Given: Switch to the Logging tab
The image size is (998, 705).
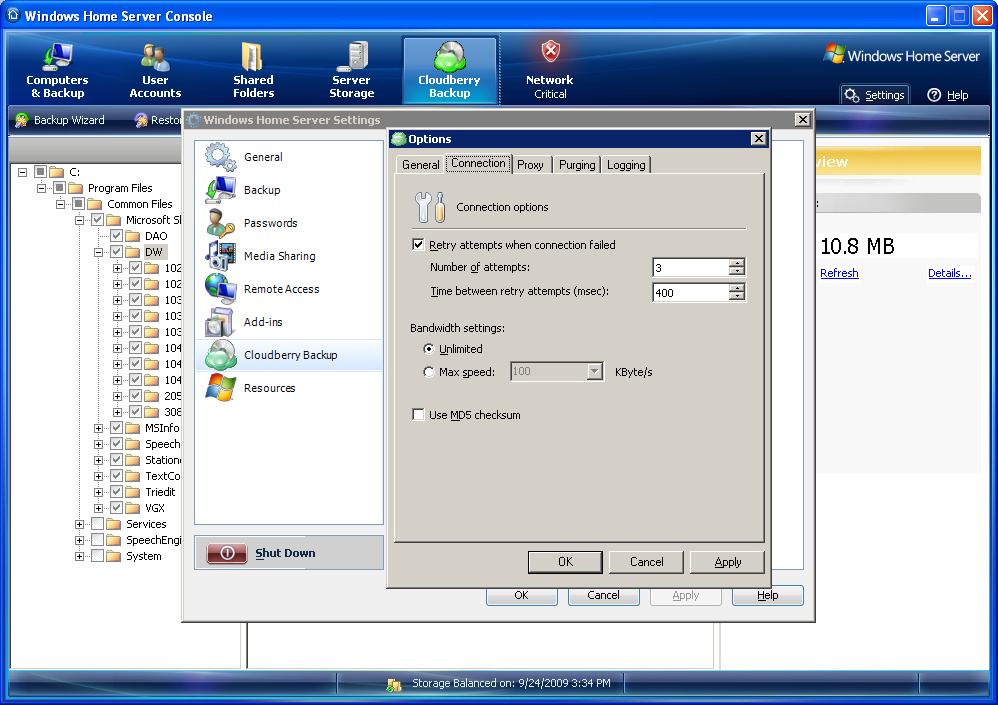Looking at the screenshot, I should 626,165.
